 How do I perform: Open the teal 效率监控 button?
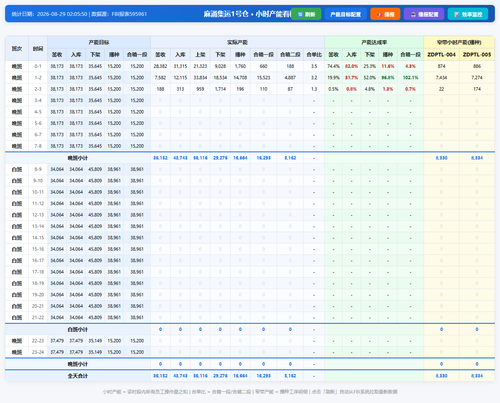point(468,14)
